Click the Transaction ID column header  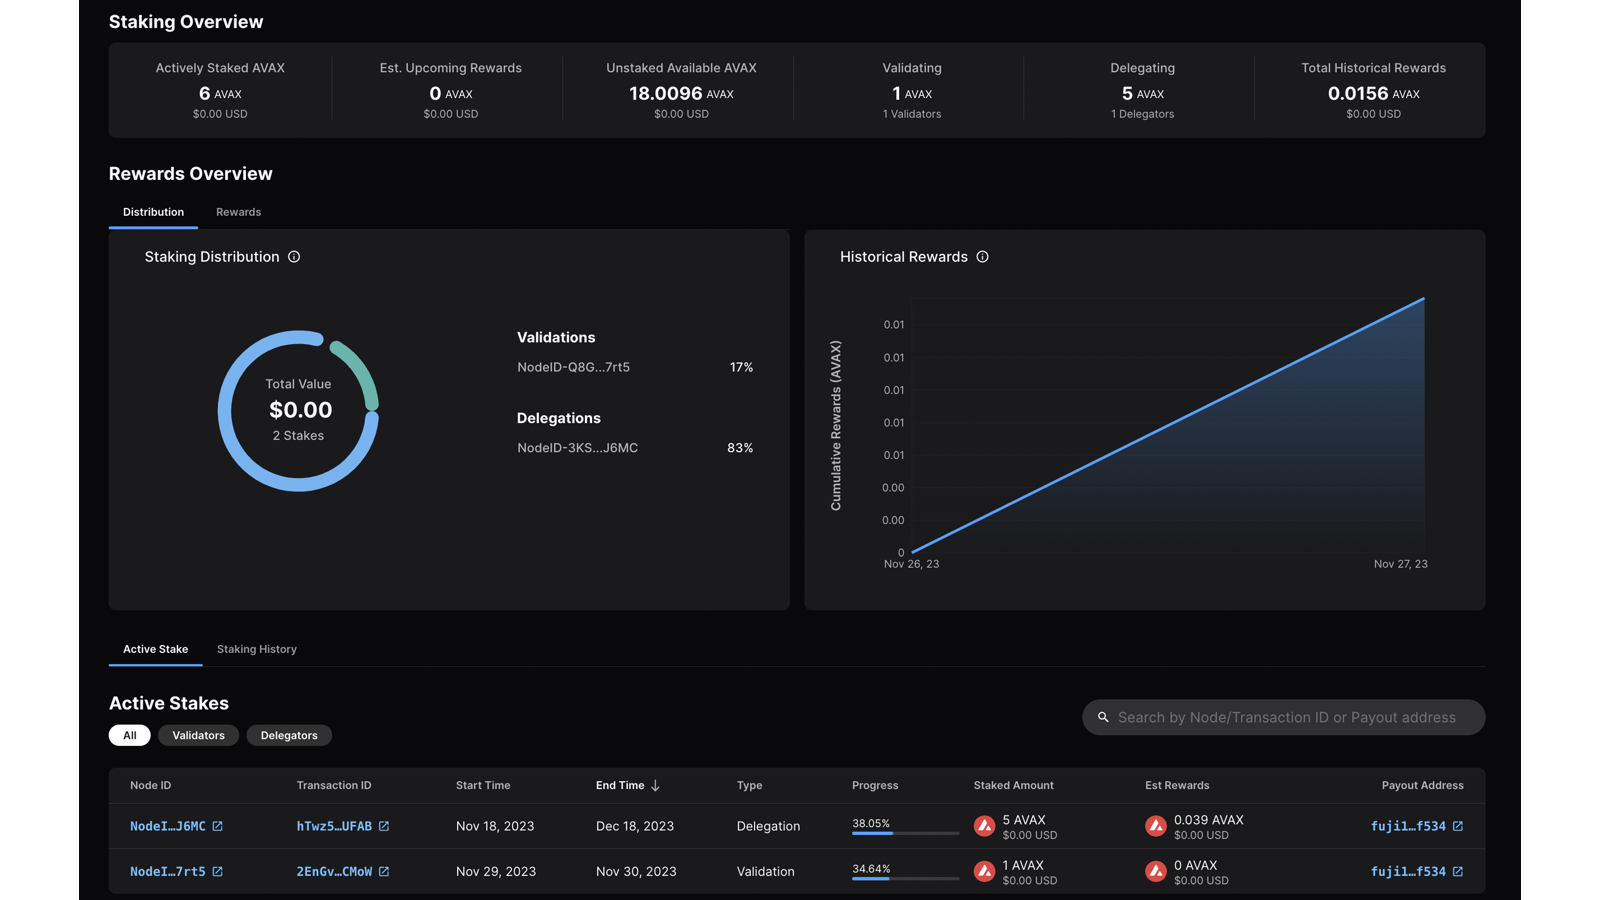coord(334,786)
